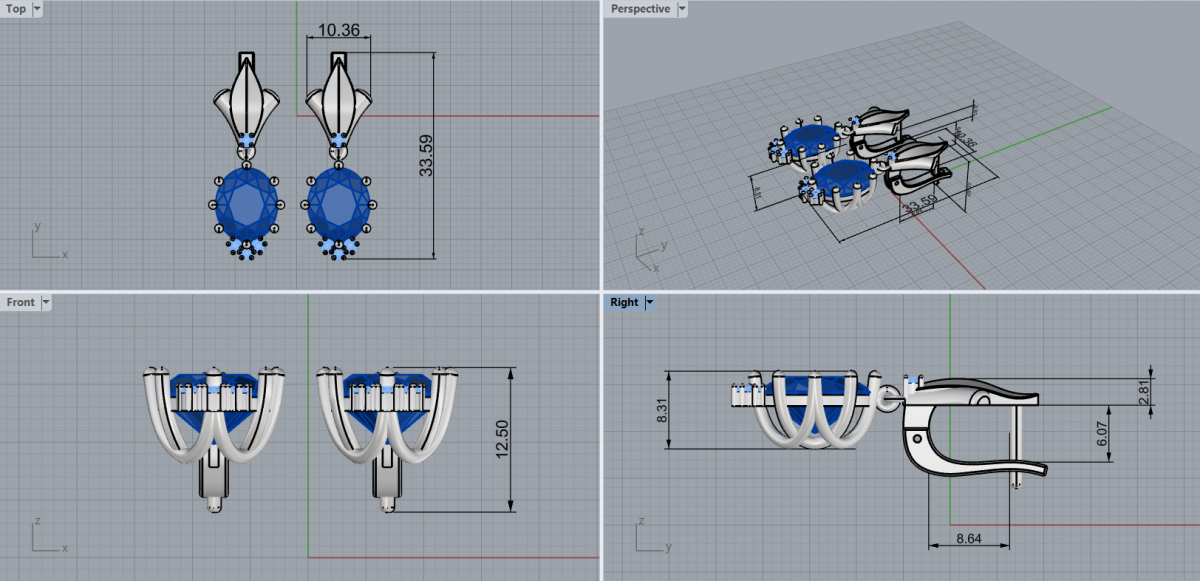Screen dimensions: 1200x581
Task: Activate the Top viewport title label
Action: click(x=16, y=9)
